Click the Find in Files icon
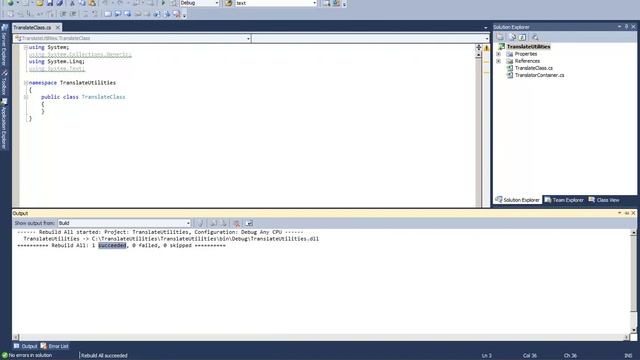640x360 pixels. [x=229, y=3]
